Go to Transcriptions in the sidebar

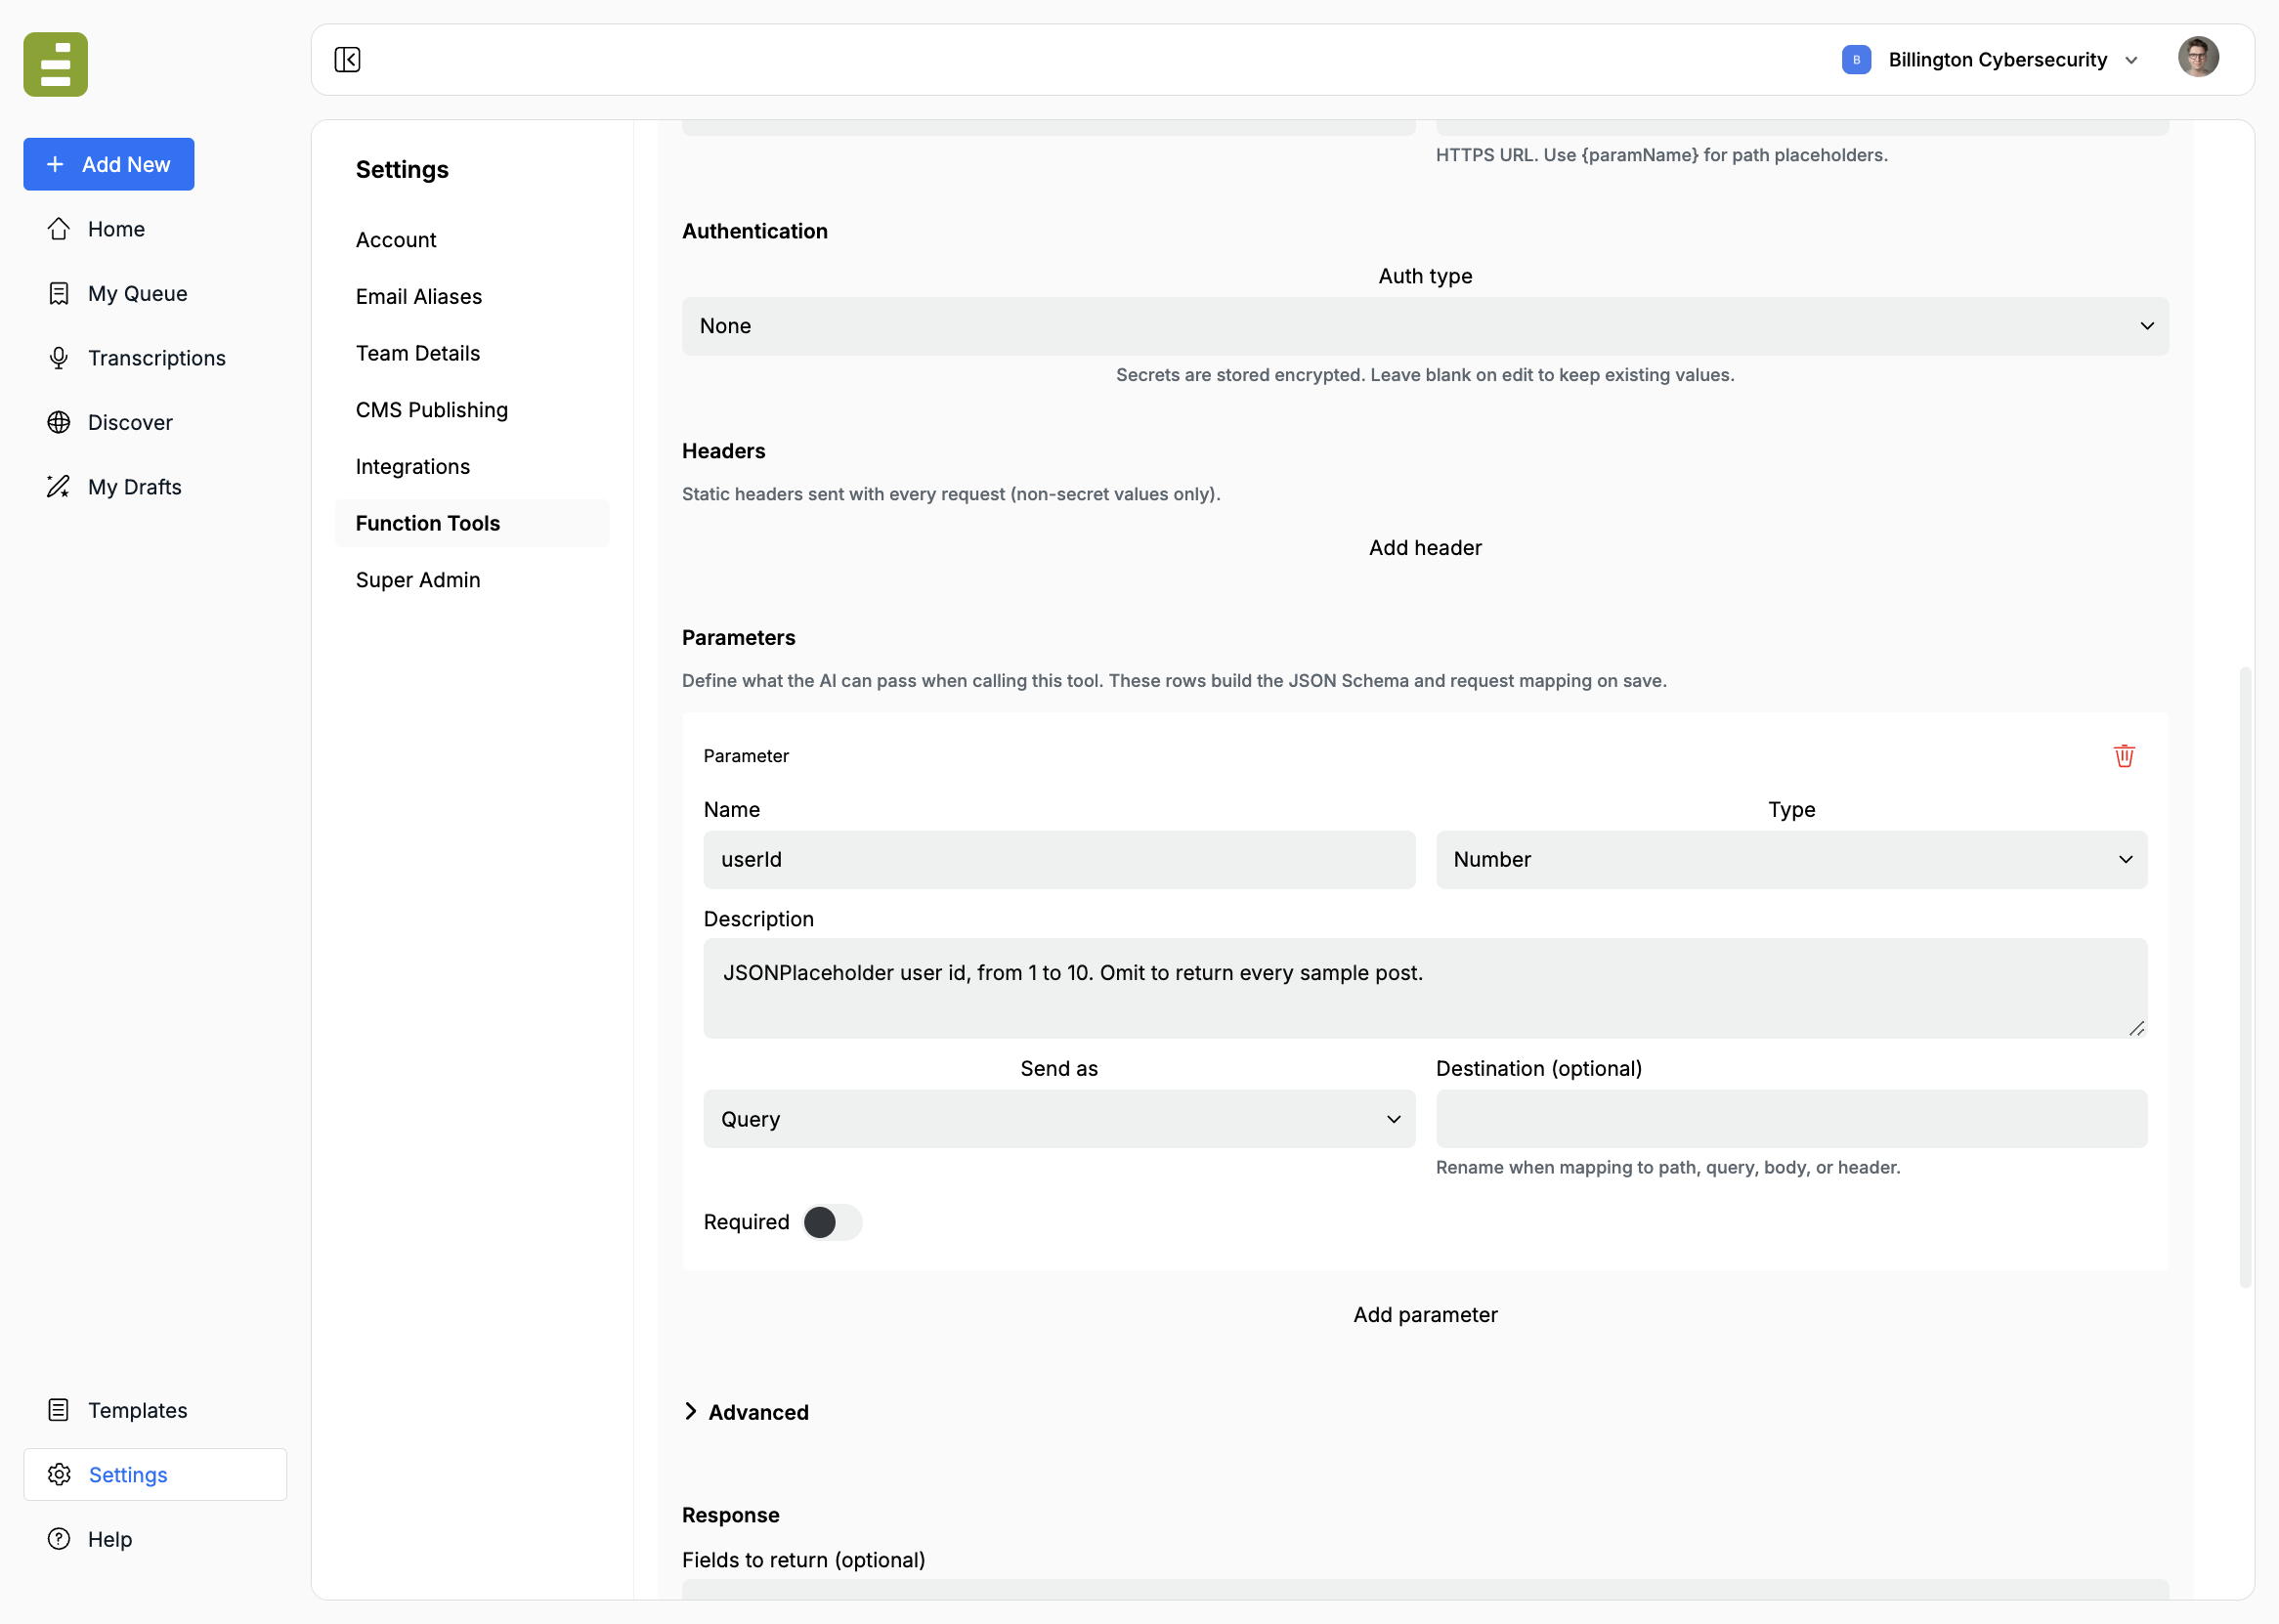(155, 358)
